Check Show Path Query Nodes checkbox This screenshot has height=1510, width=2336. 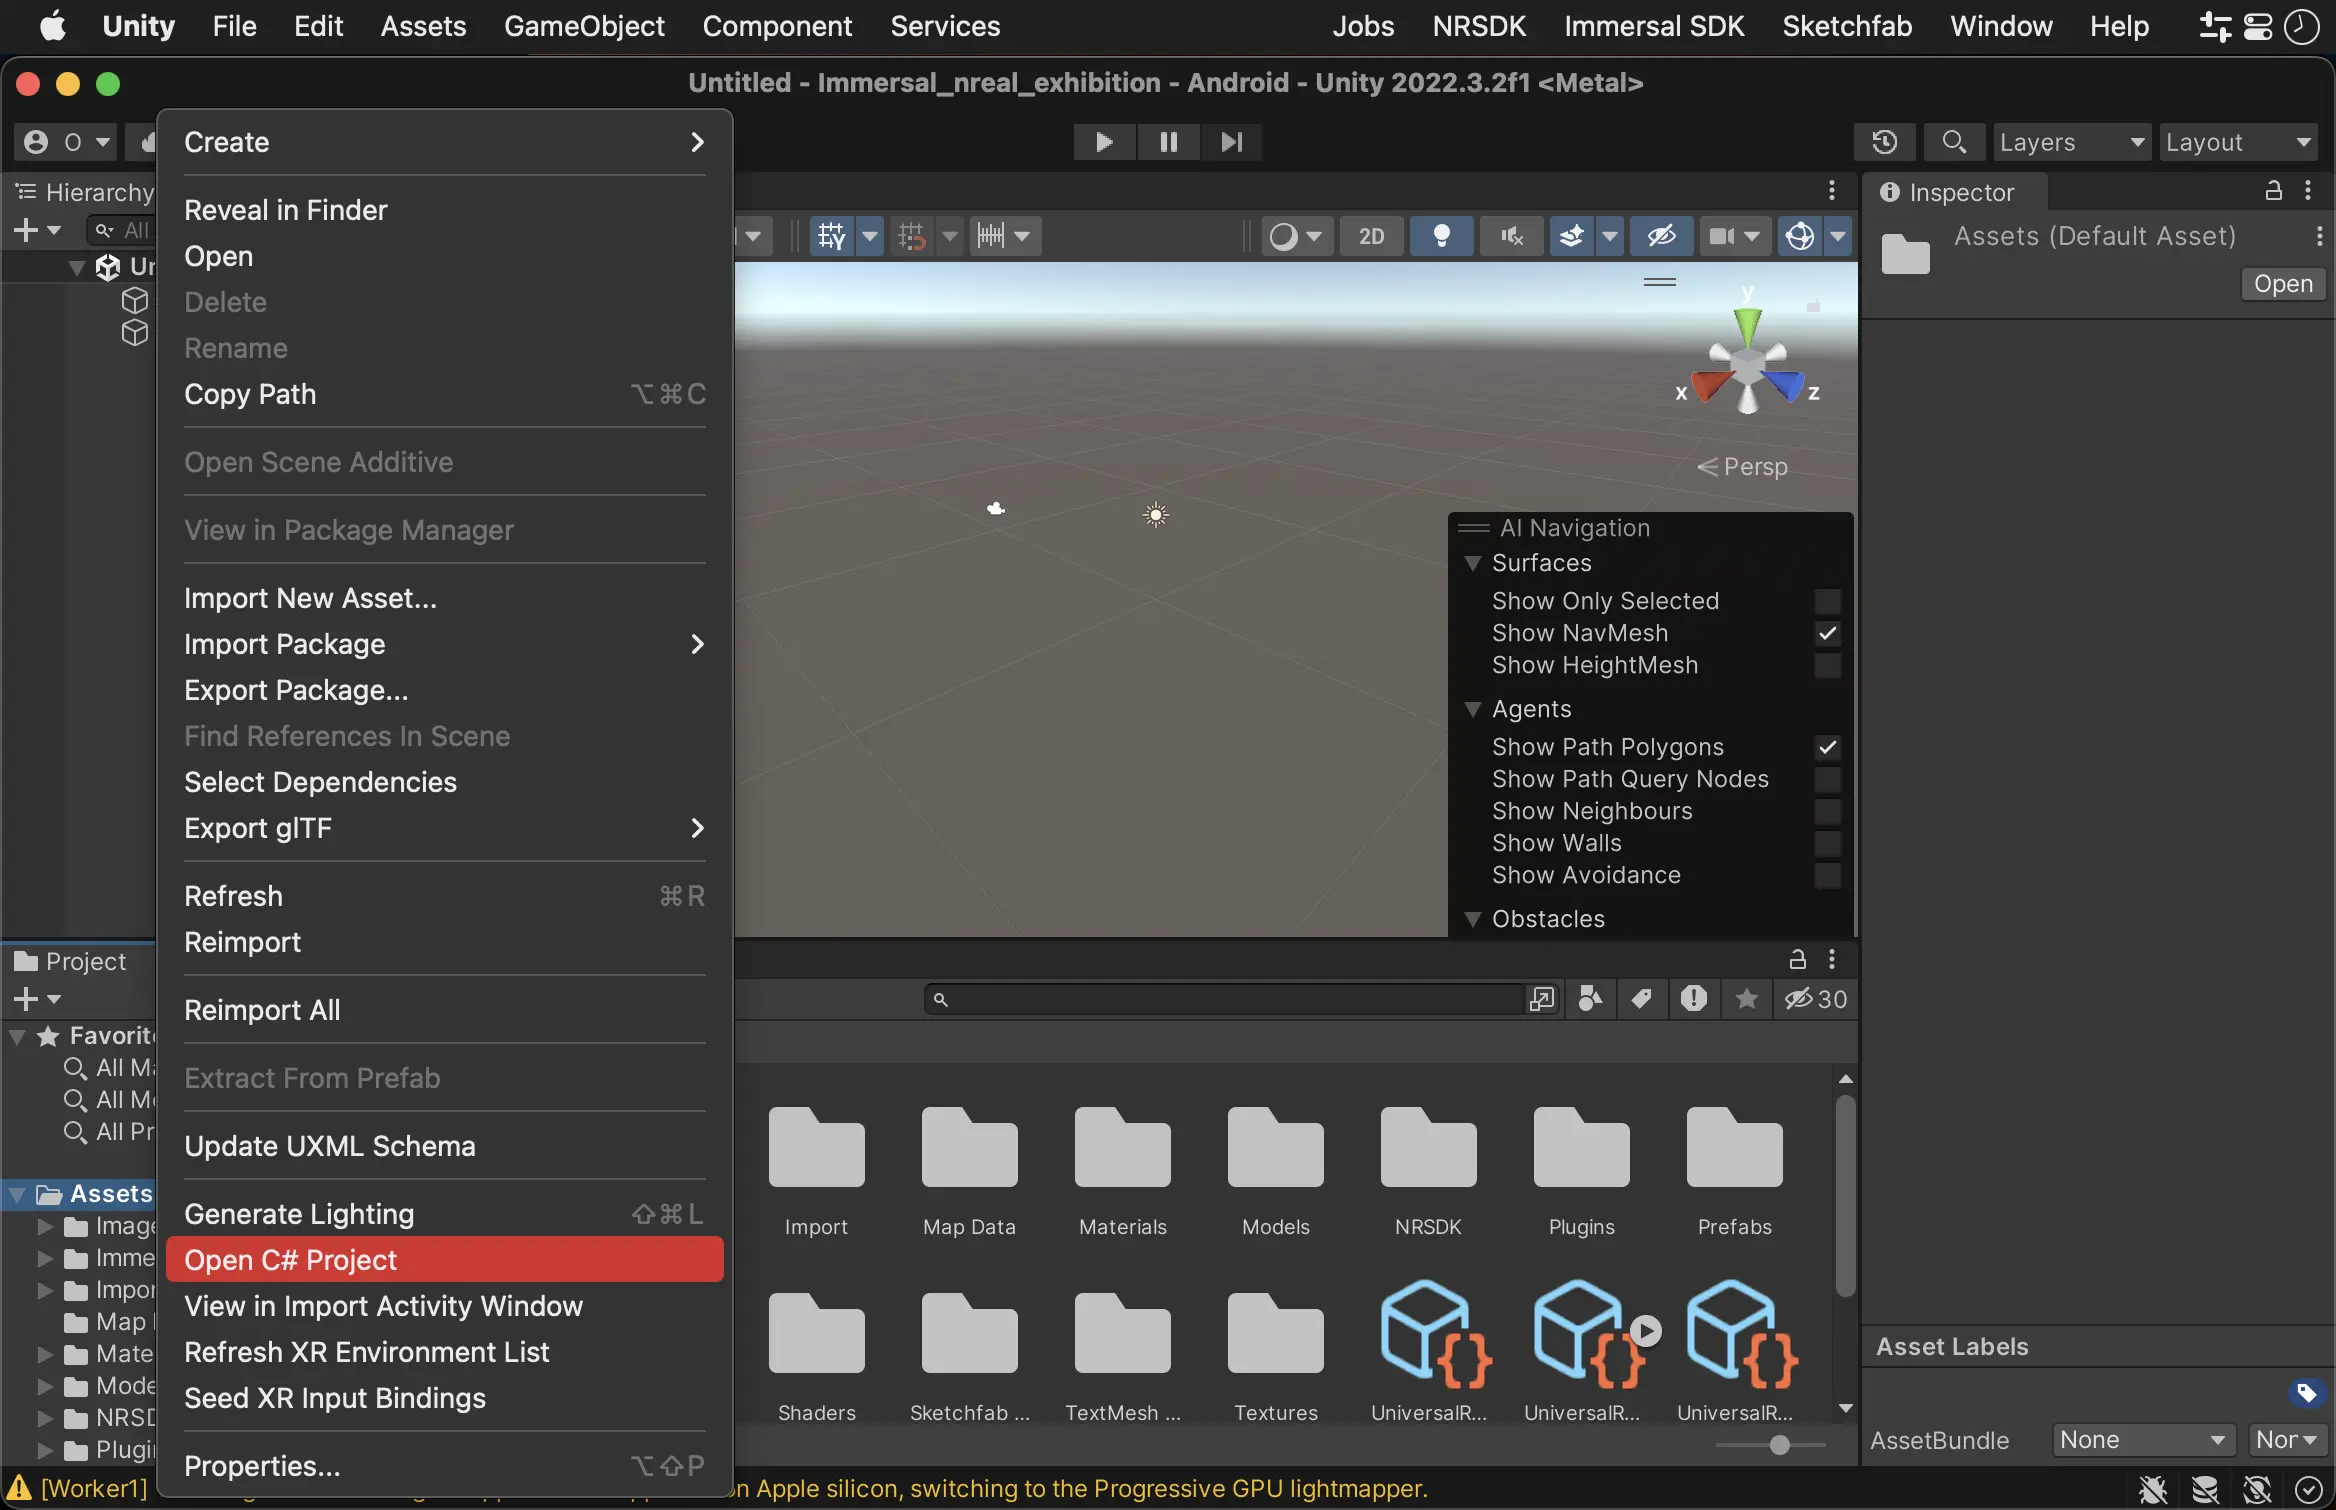[x=1827, y=779]
